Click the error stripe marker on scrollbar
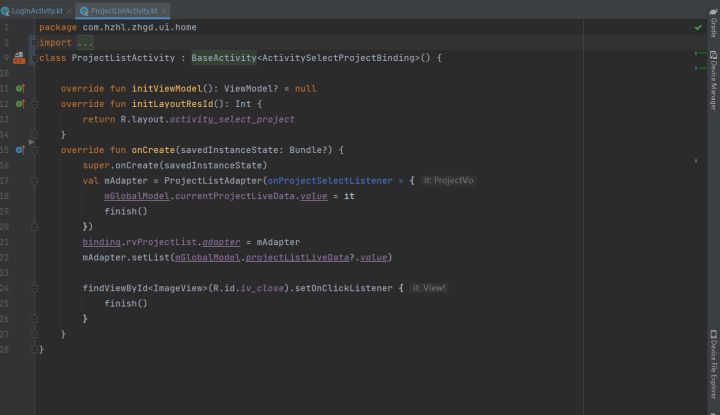The image size is (720, 415). (x=696, y=161)
